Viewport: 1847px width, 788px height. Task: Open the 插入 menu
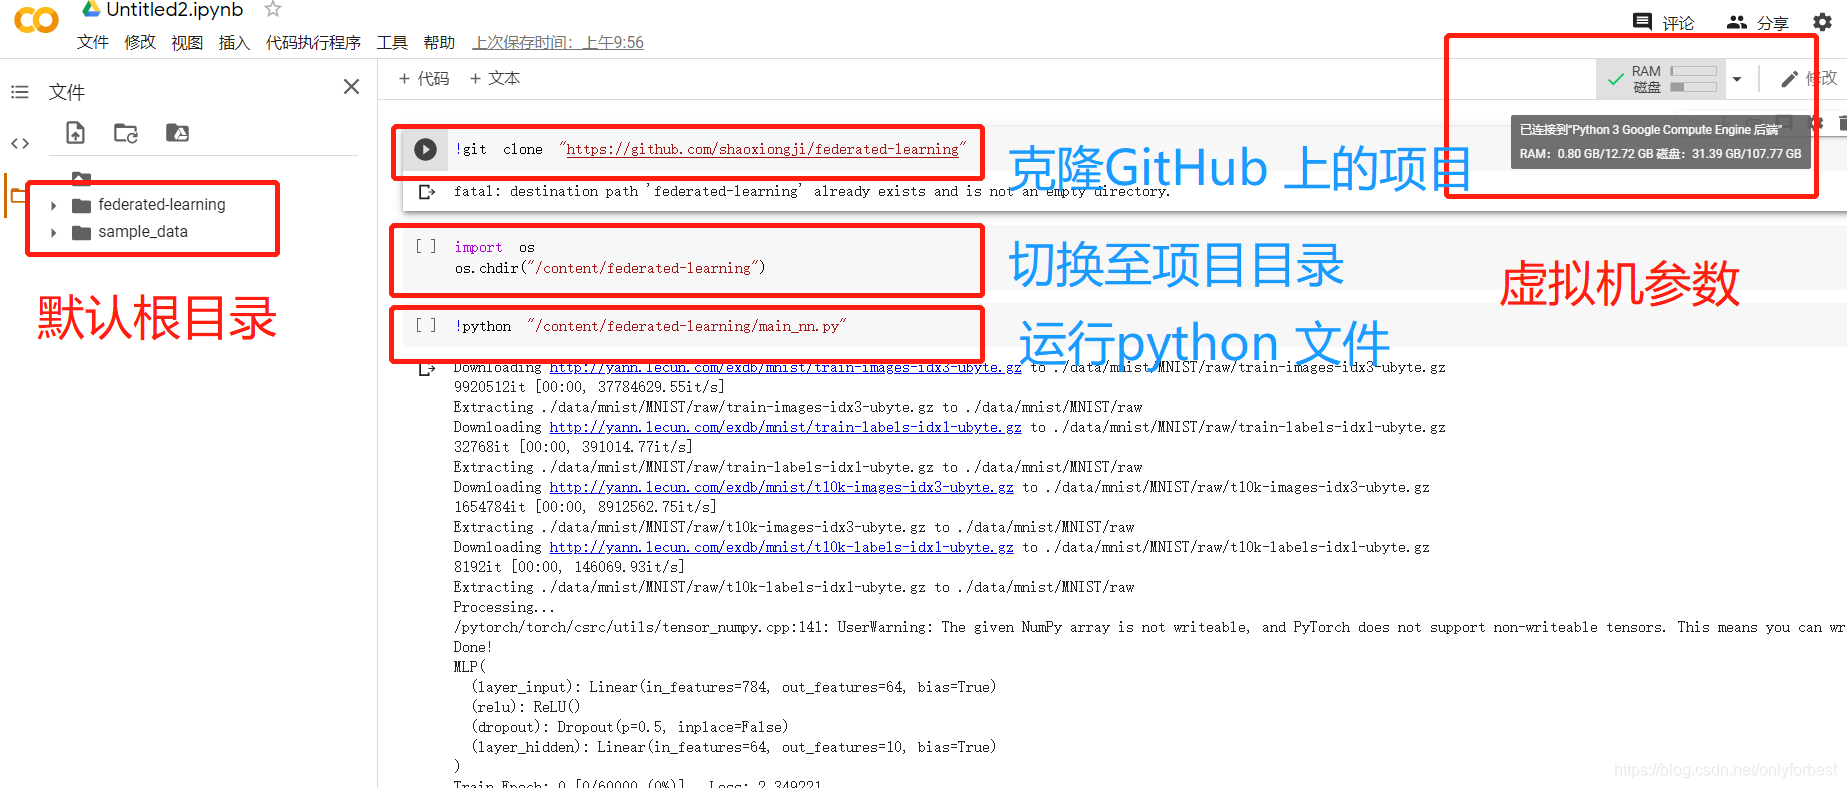click(234, 42)
